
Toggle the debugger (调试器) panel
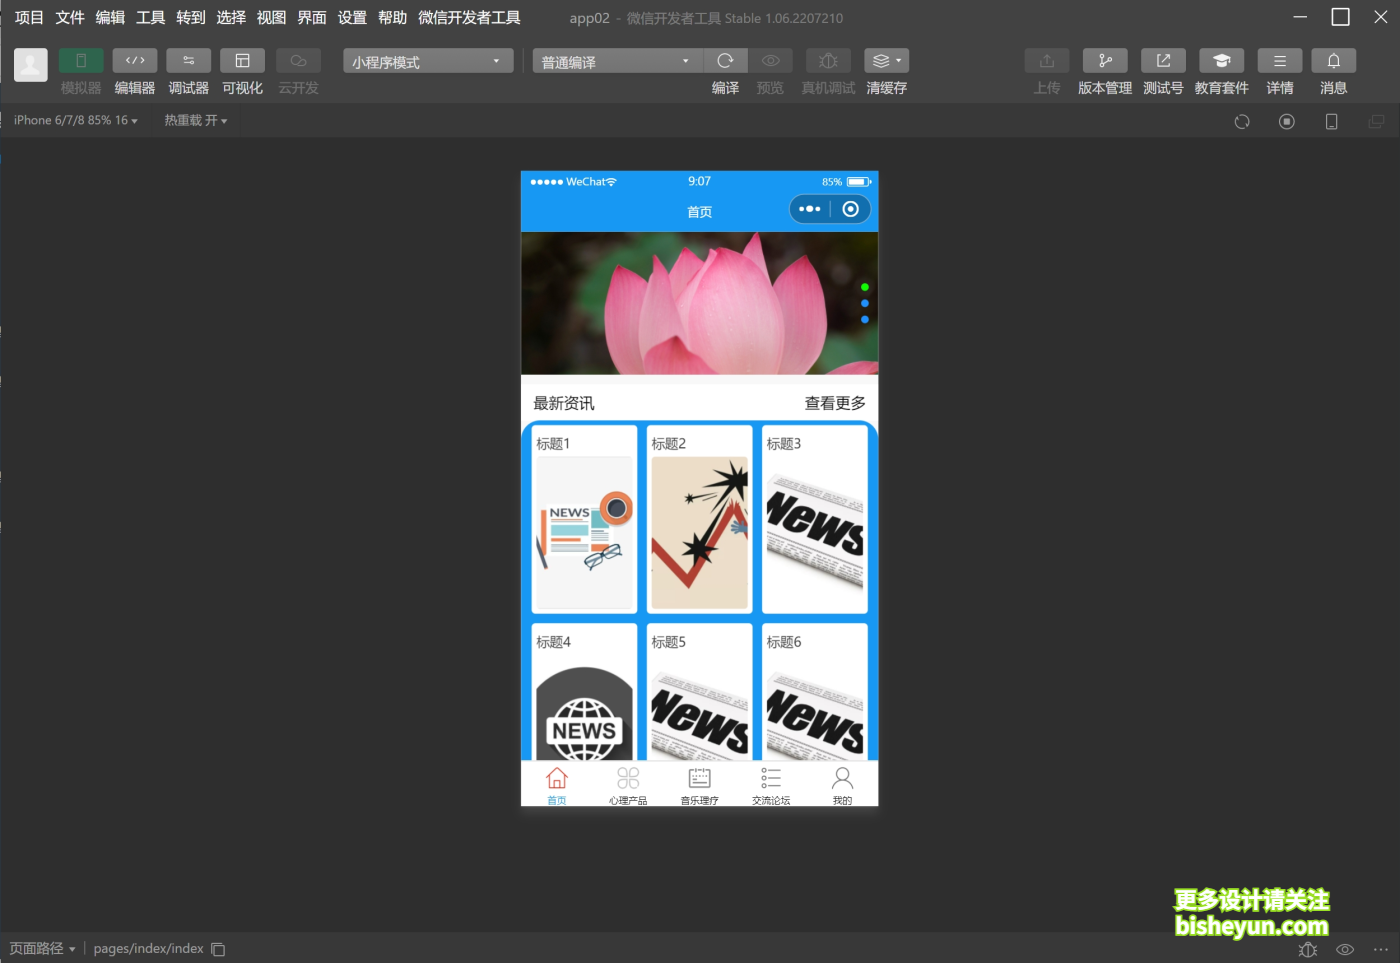[188, 61]
